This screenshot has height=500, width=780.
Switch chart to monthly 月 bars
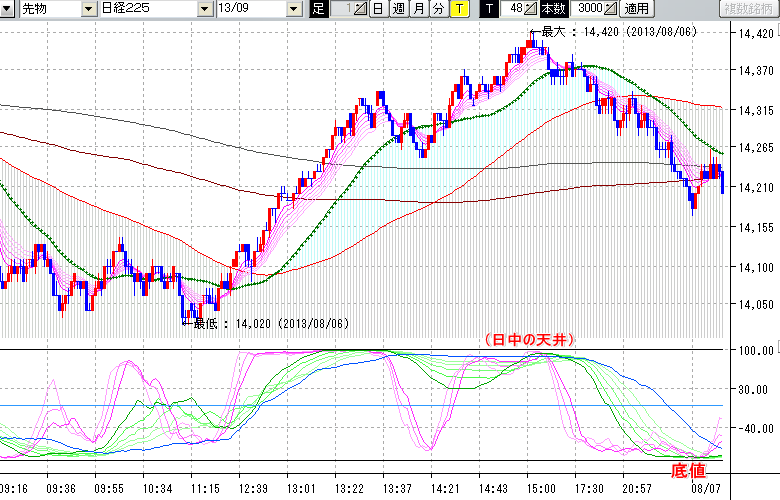coord(418,9)
